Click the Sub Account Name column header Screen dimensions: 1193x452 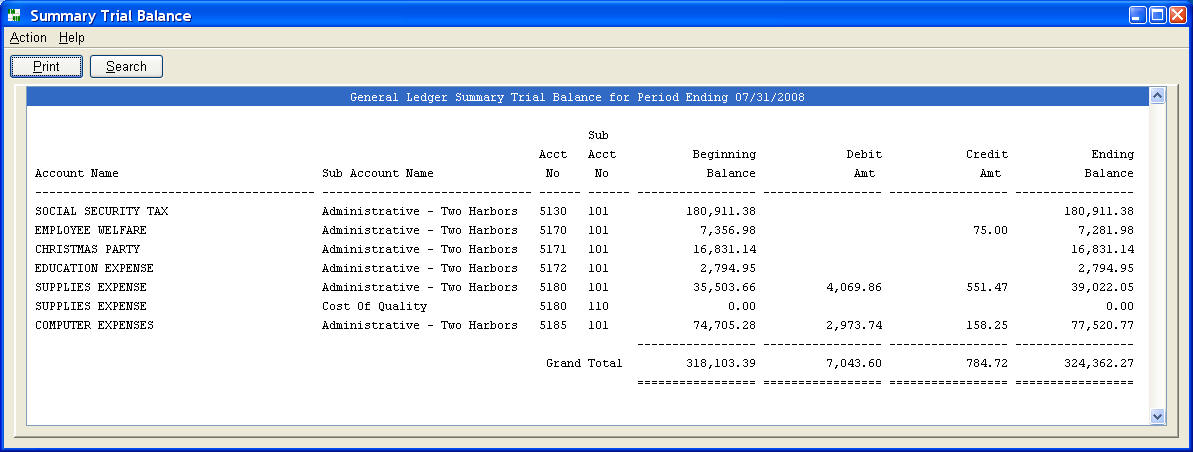tap(378, 173)
